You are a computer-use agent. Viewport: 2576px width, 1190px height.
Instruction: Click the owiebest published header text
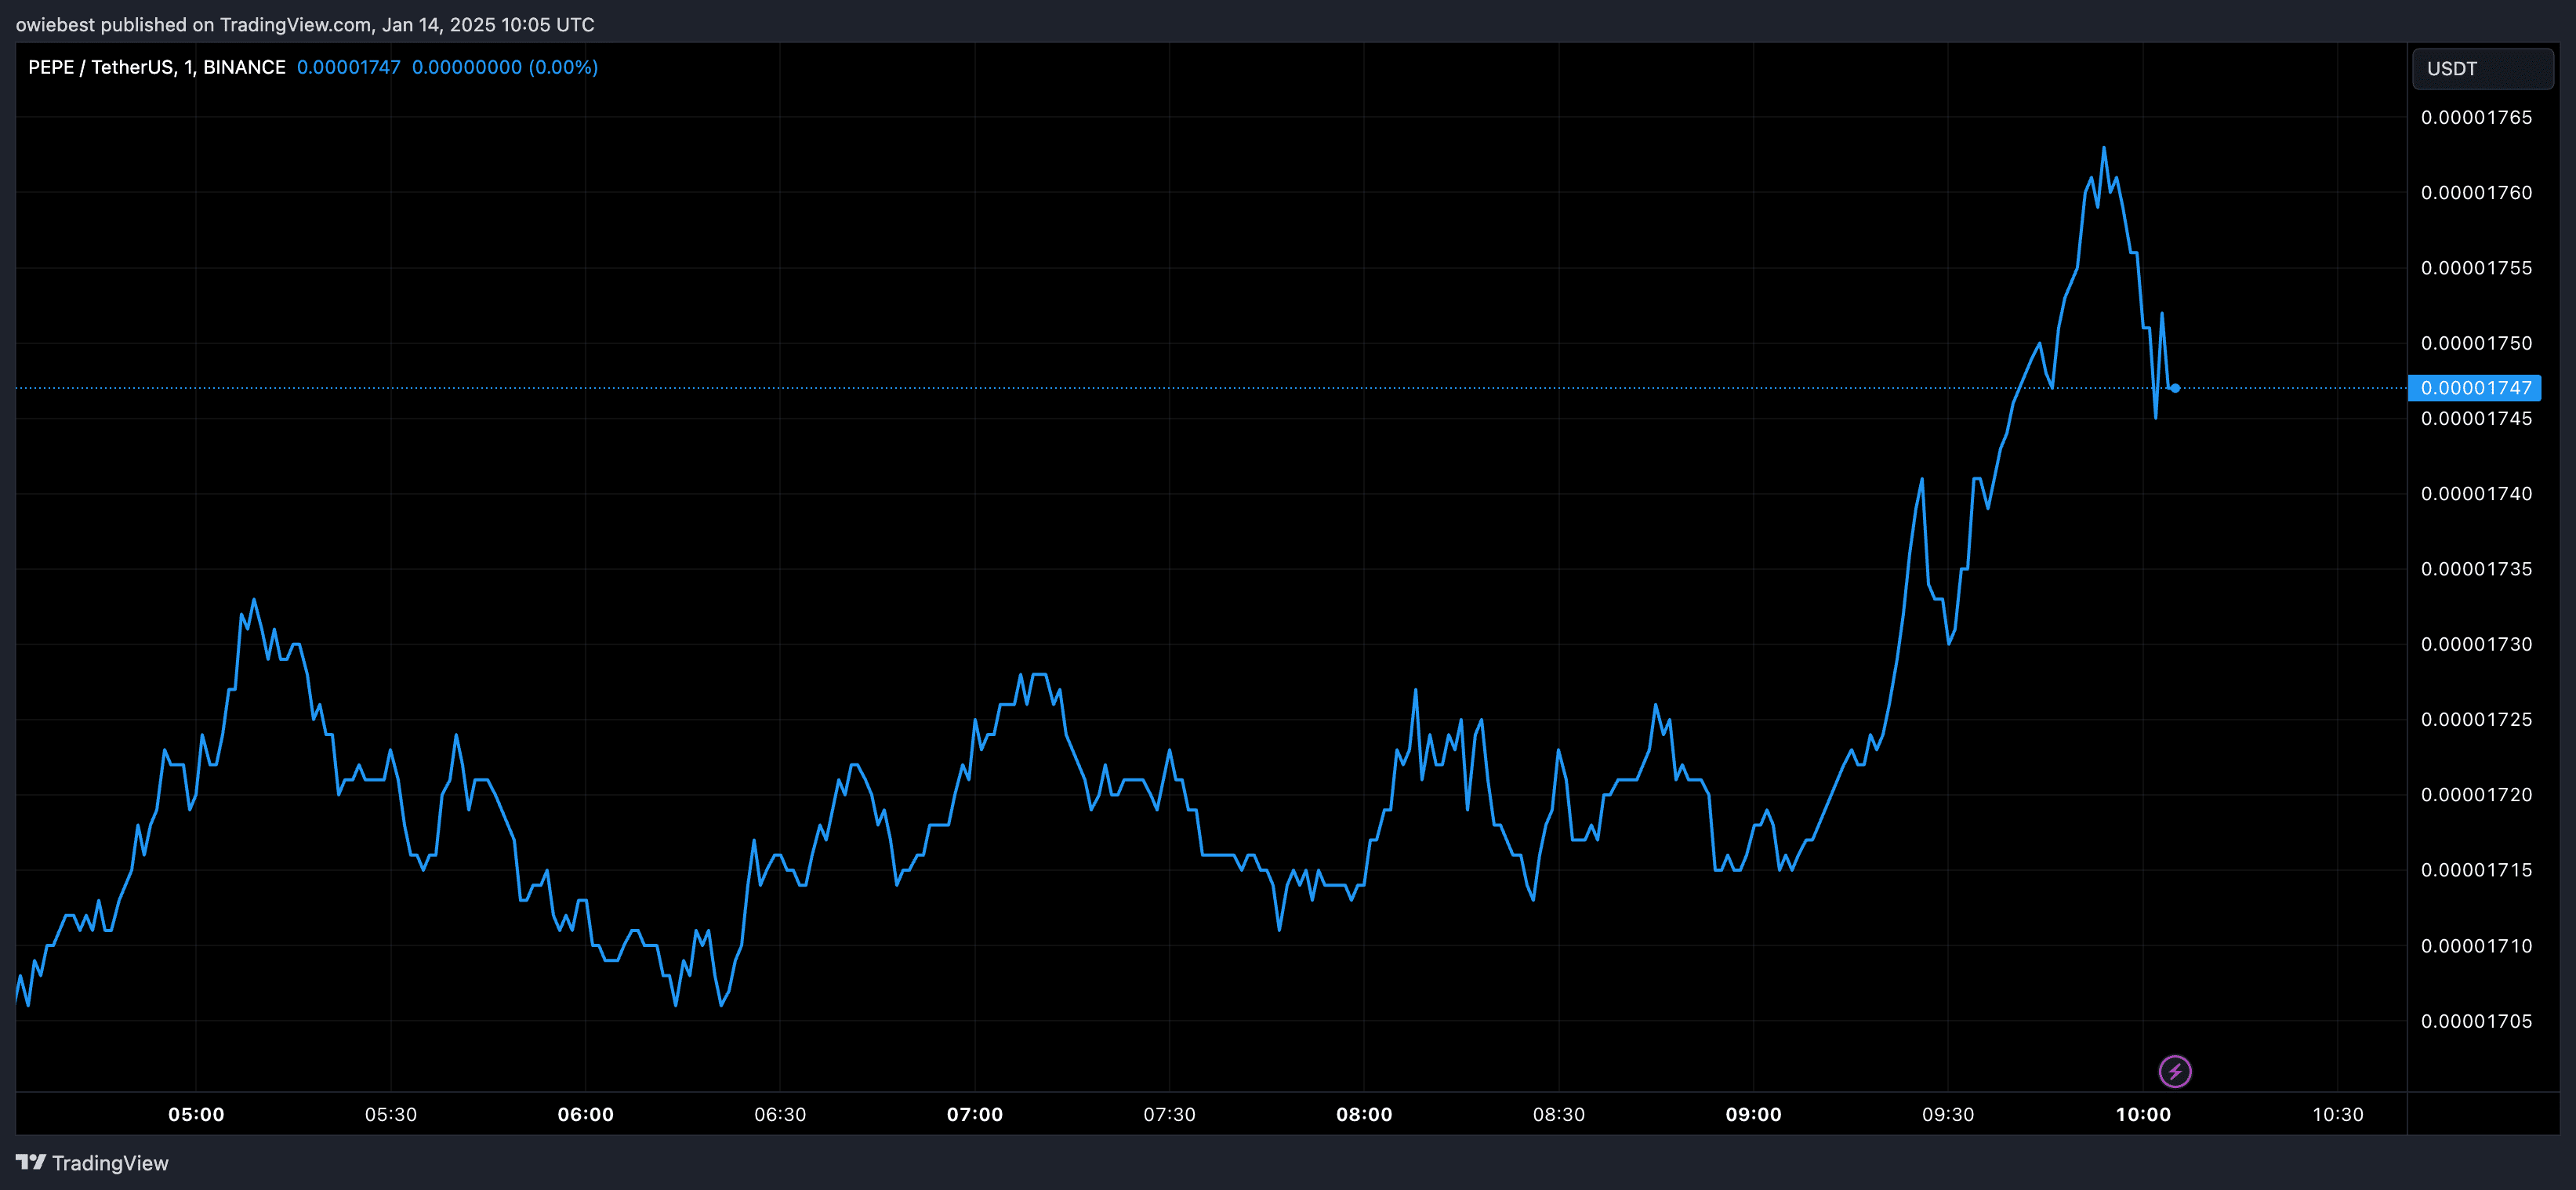point(304,24)
